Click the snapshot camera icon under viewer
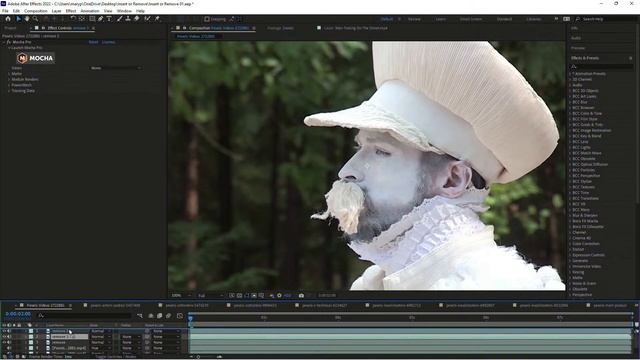Viewport: 640px width, 360px height. (x=301, y=296)
